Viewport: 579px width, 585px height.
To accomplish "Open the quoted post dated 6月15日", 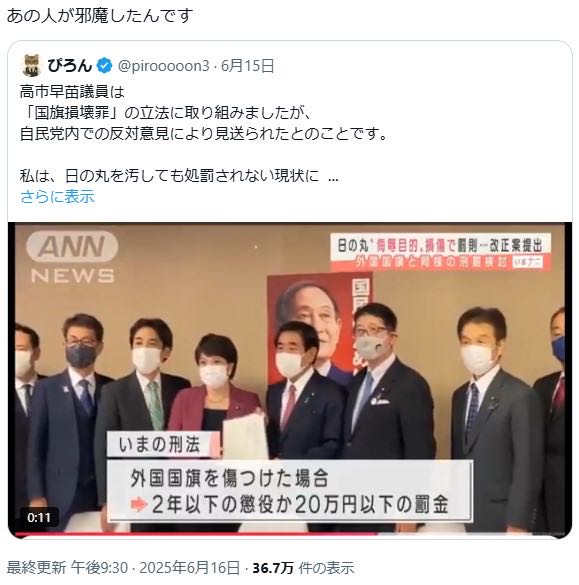I will (248, 66).
